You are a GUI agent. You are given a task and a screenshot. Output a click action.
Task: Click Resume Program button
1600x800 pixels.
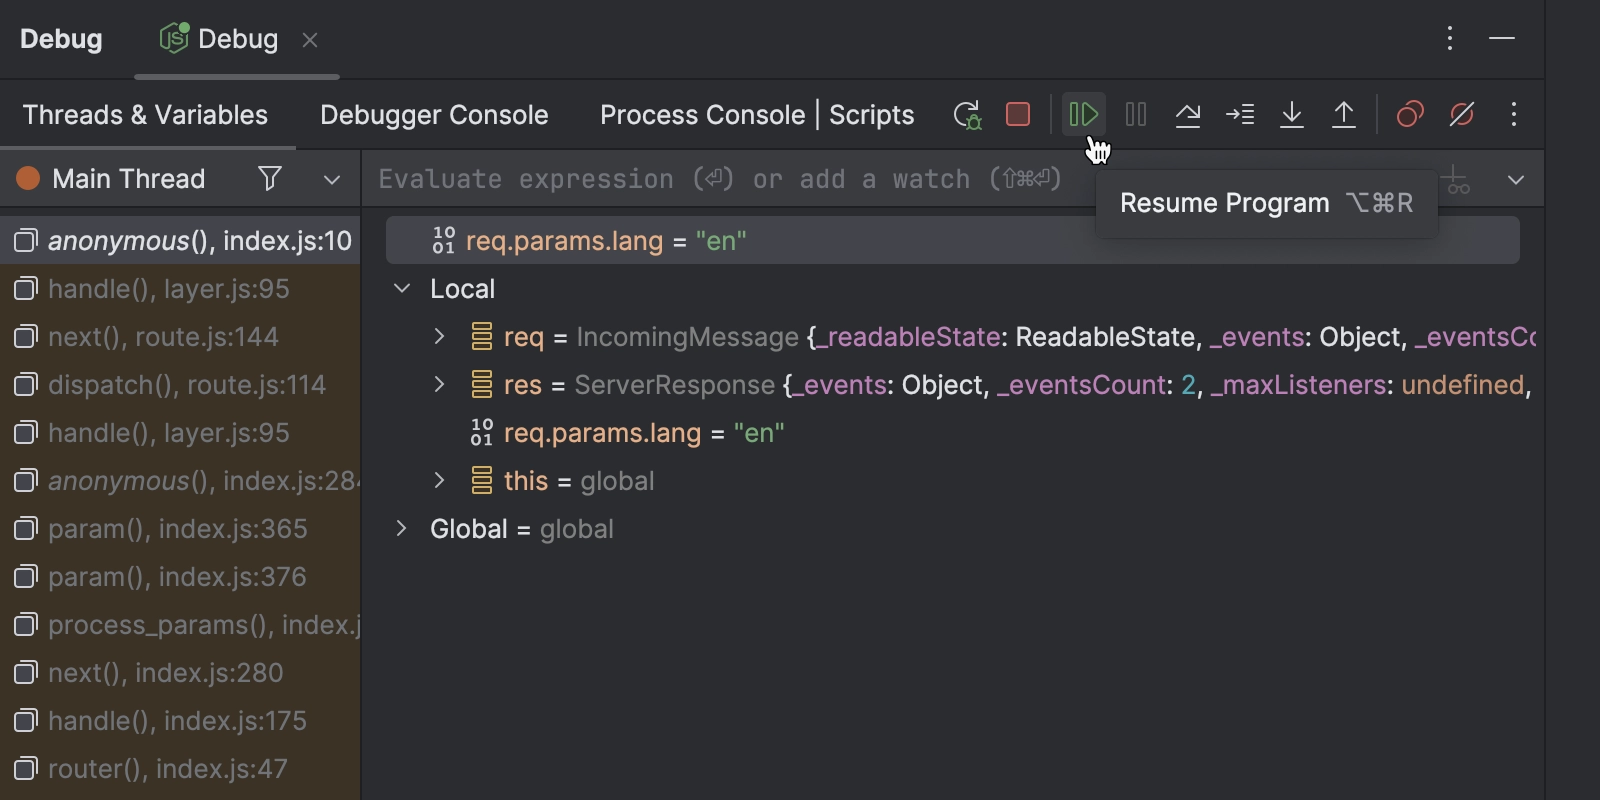[1084, 115]
